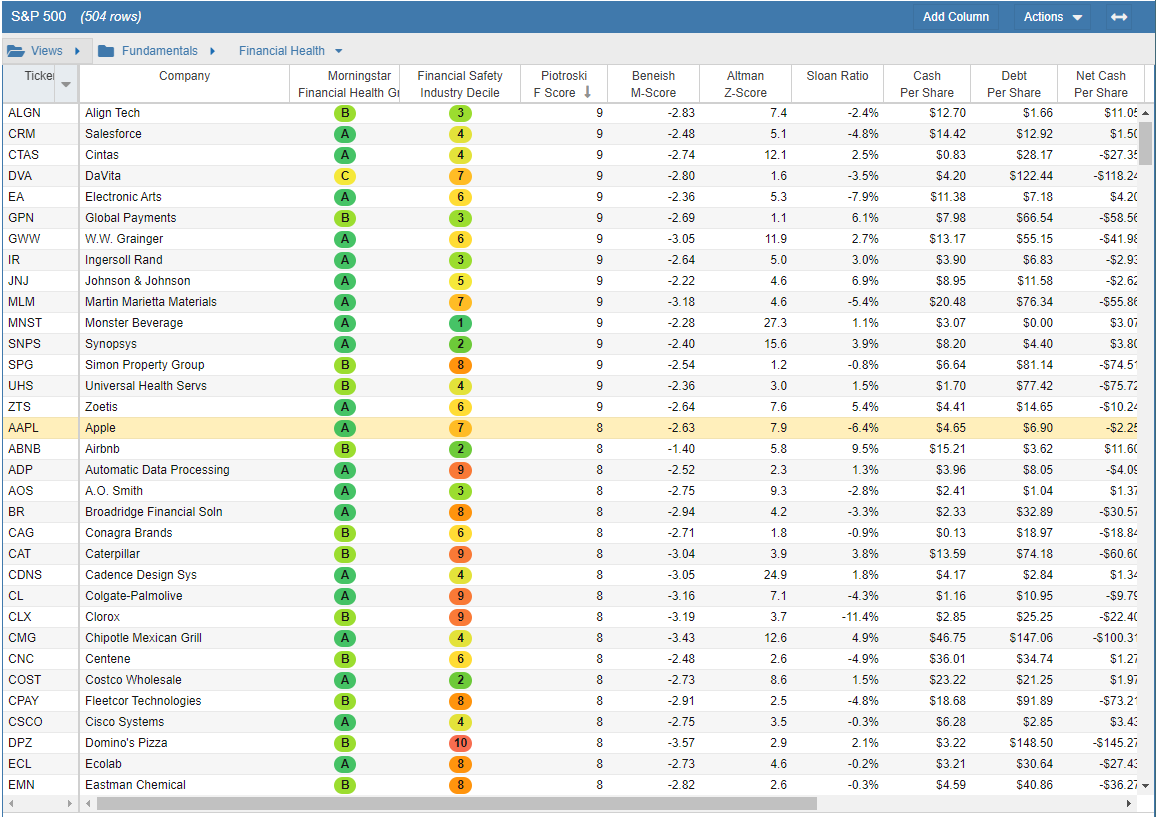Open the Actions dropdown menu
1156x817 pixels.
click(1052, 17)
